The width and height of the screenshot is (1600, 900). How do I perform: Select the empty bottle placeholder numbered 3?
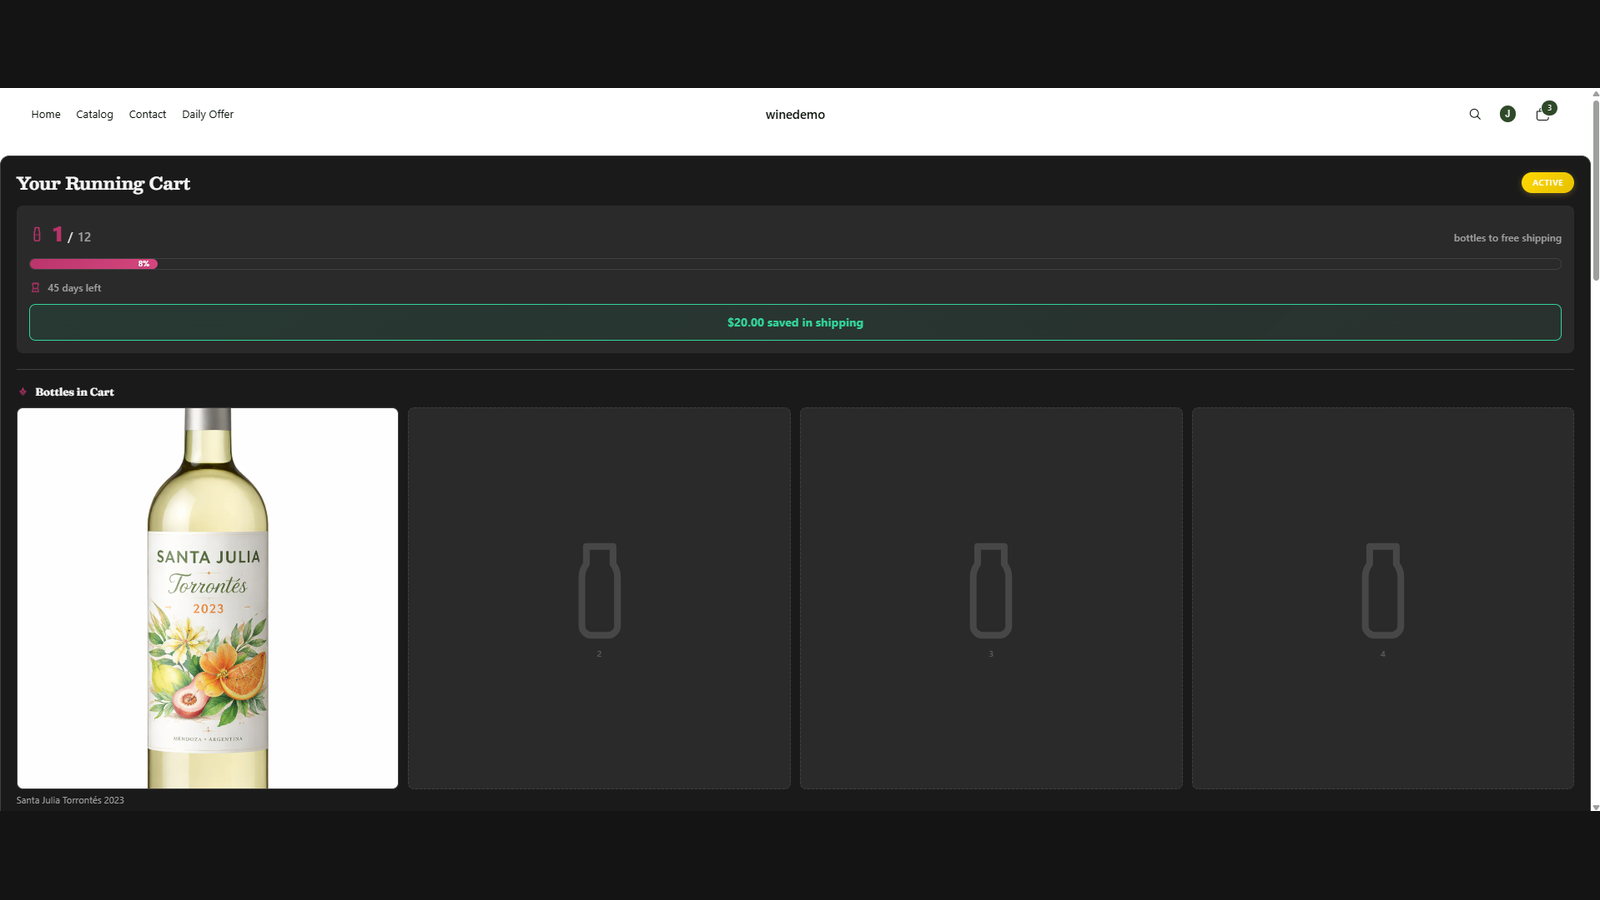[991, 598]
